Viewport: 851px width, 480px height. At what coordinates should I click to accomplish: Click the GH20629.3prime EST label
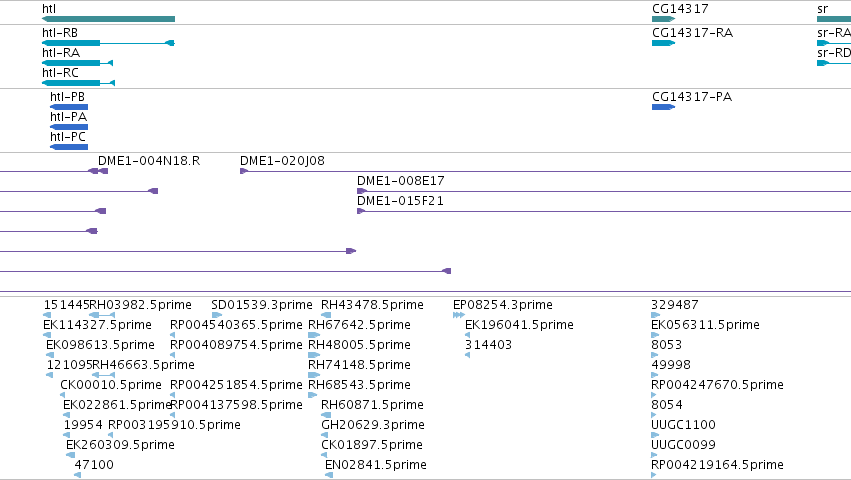coord(373,425)
